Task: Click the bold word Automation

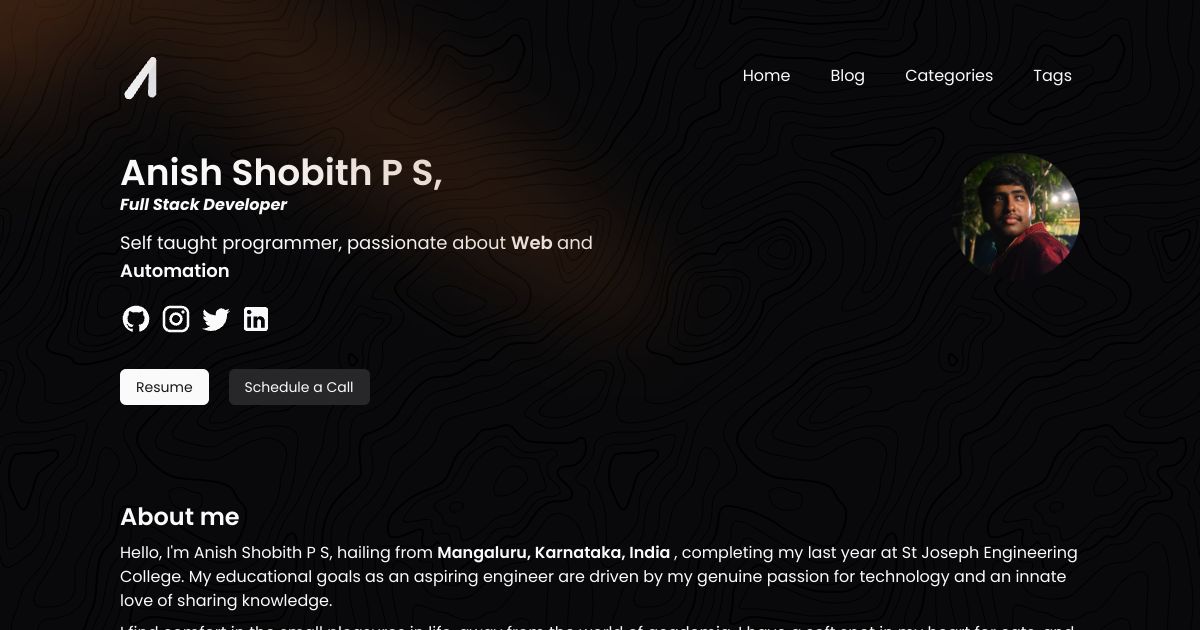Action: click(174, 271)
